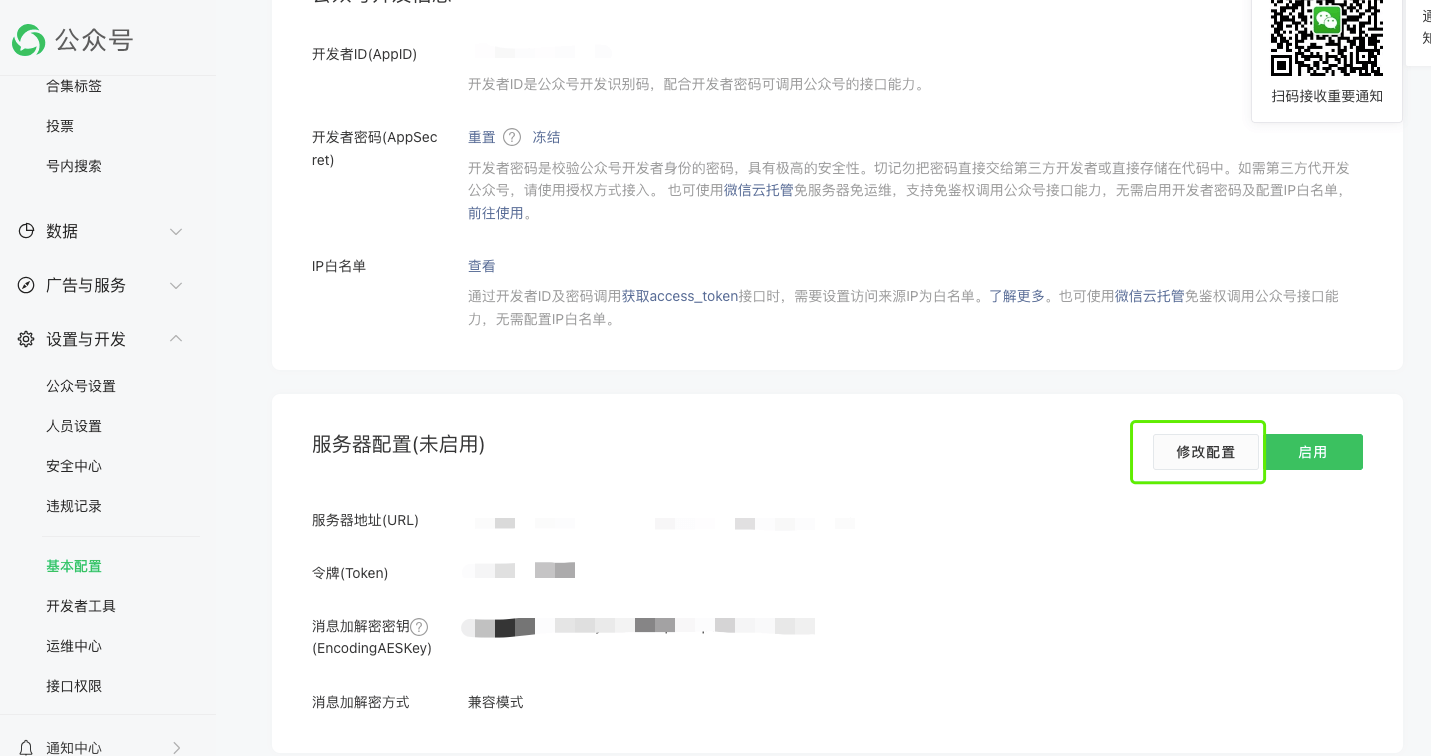Viewport: 1431px width, 756px height.
Task: Click the 了解更多 link
Action: click(x=1017, y=296)
